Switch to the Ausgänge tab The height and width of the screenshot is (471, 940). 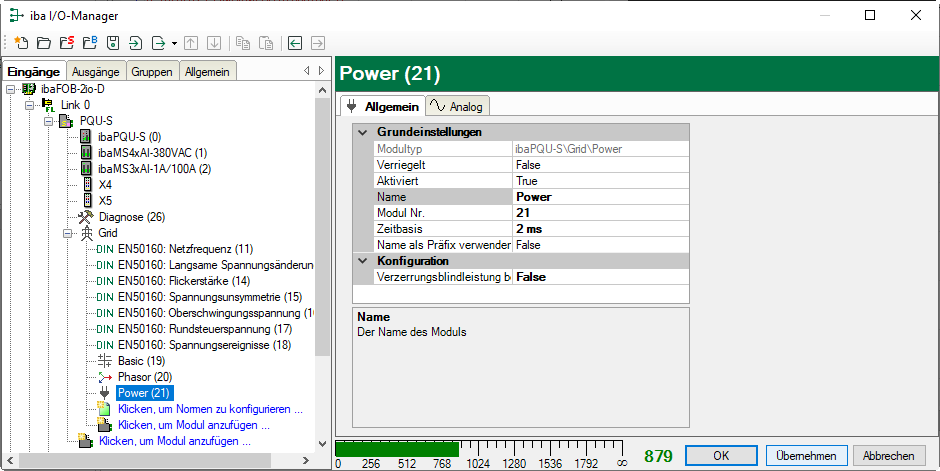[x=95, y=71]
